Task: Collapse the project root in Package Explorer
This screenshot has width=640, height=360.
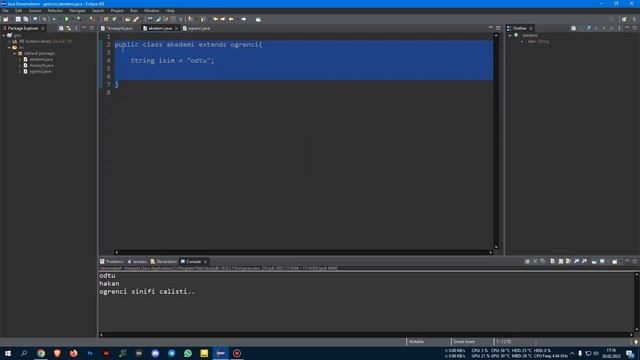Action: pyautogui.click(x=4, y=36)
